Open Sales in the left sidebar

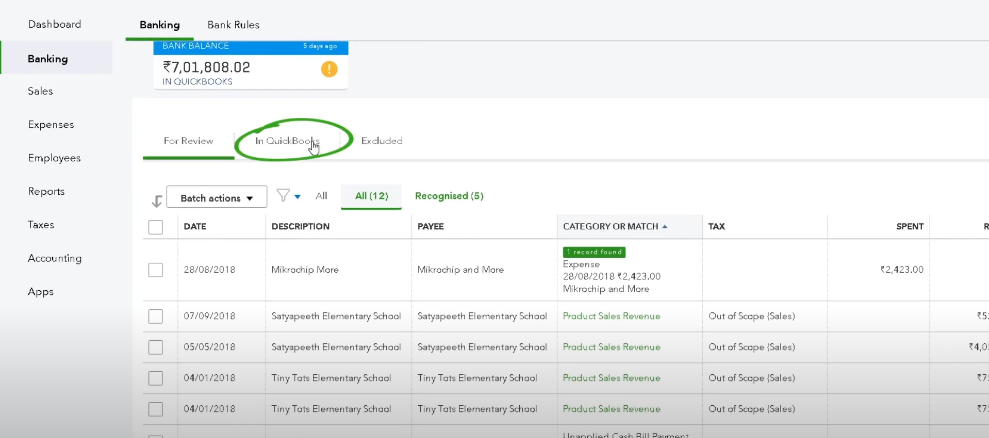pyautogui.click(x=41, y=91)
